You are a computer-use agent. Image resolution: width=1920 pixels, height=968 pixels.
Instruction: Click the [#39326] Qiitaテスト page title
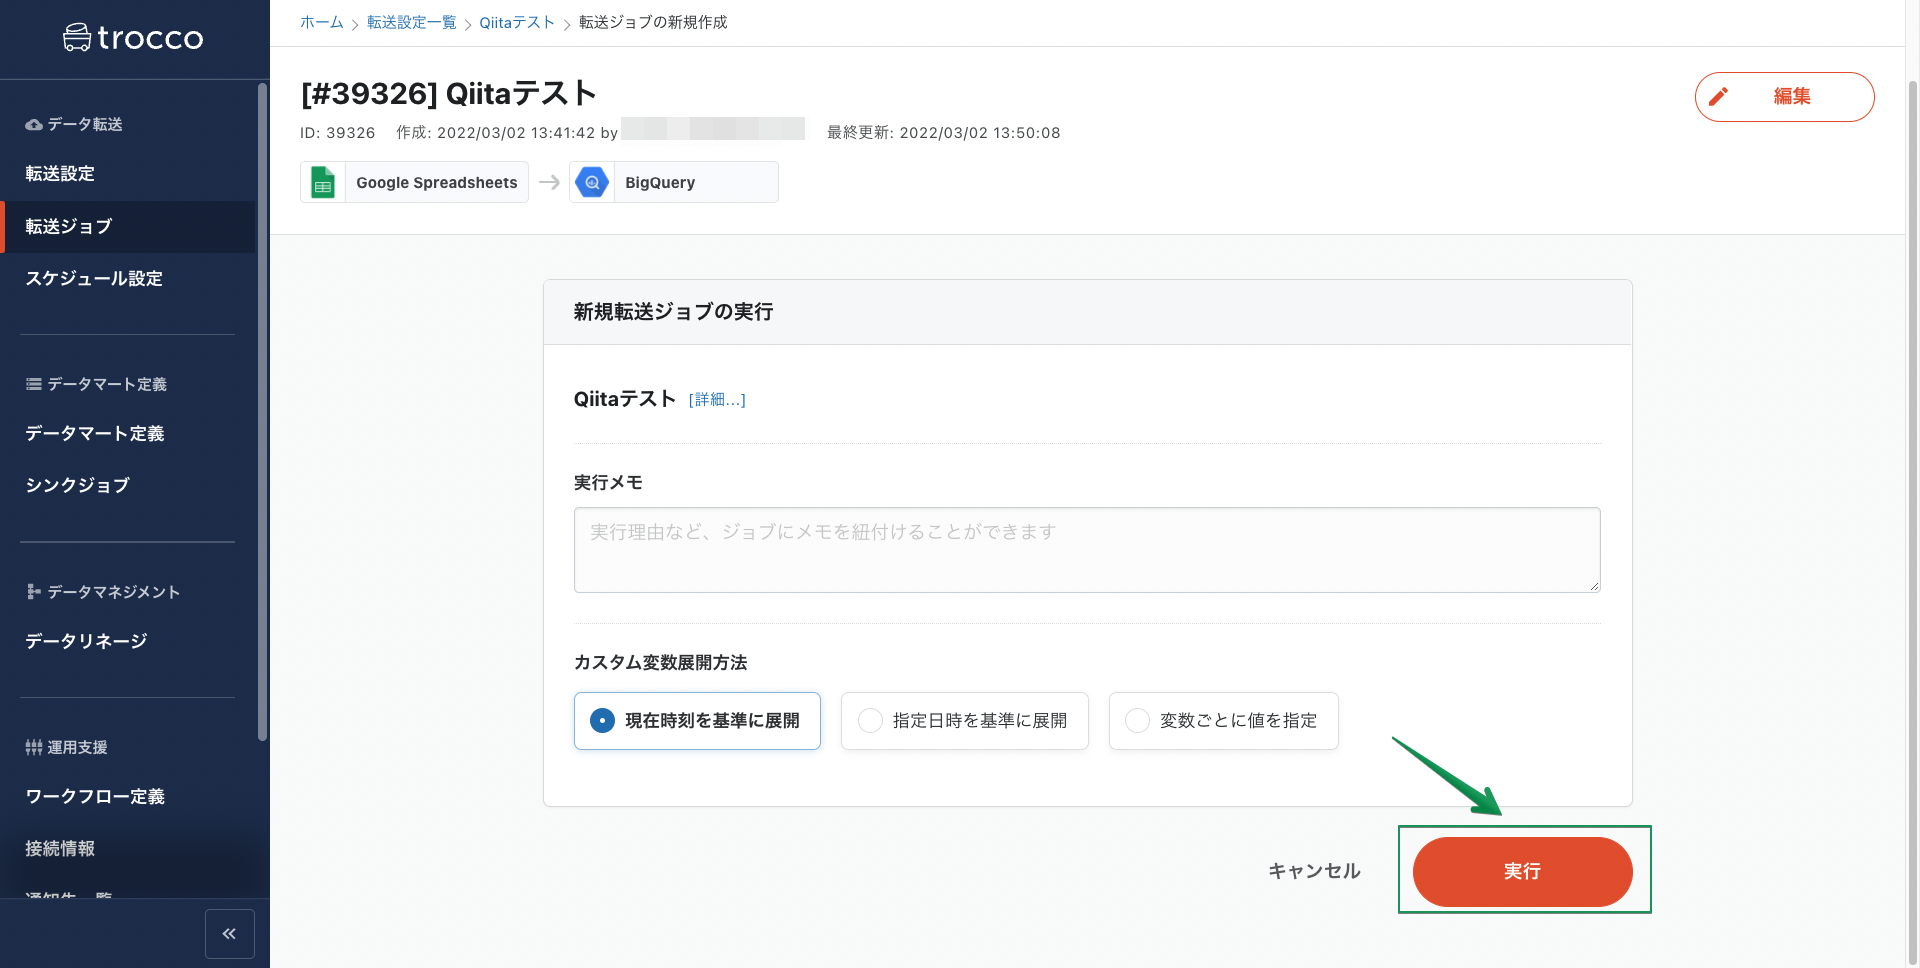[x=448, y=93]
